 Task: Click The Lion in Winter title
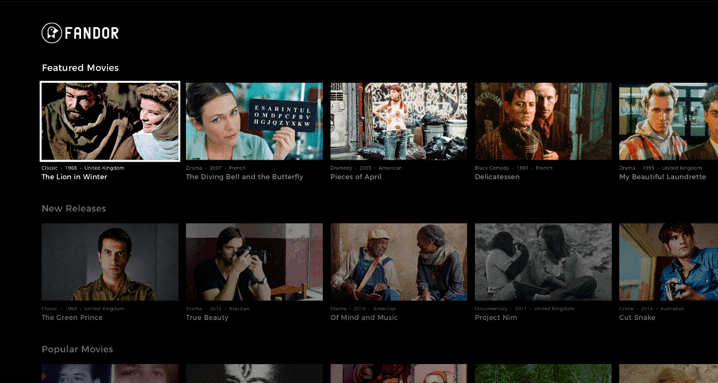(x=74, y=177)
